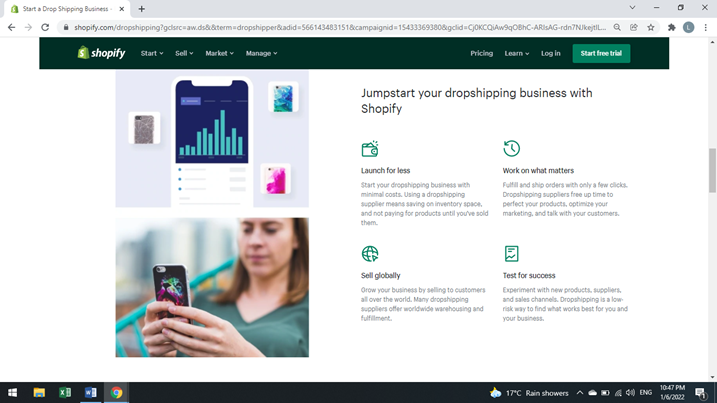Click the volume speaker tray icon

630,393
